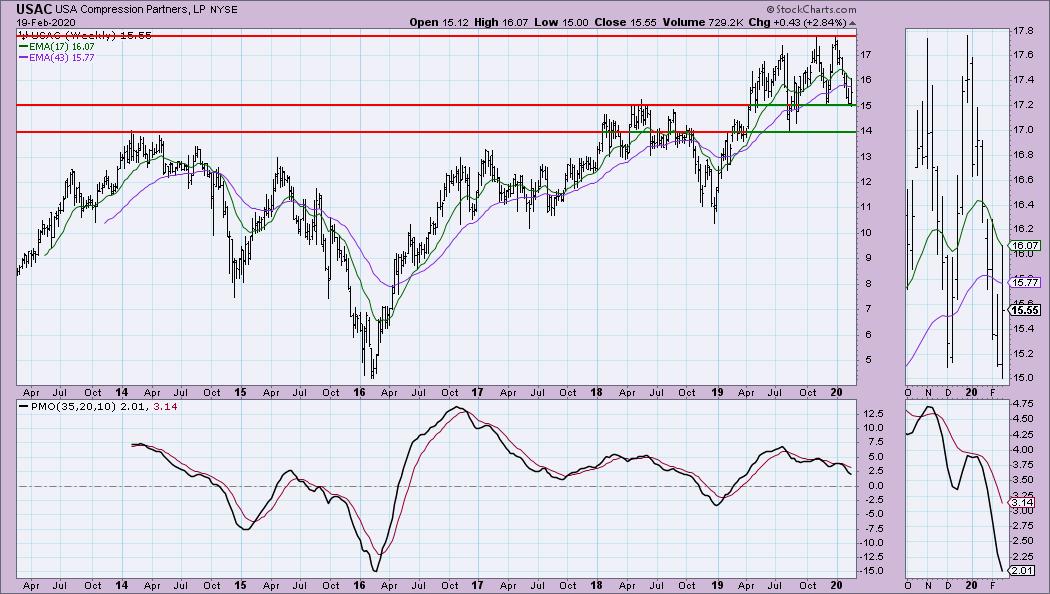Viewport: 1050px width, 594px height.
Task: Click the 14 price axis label on main chart
Action: [x=865, y=131]
